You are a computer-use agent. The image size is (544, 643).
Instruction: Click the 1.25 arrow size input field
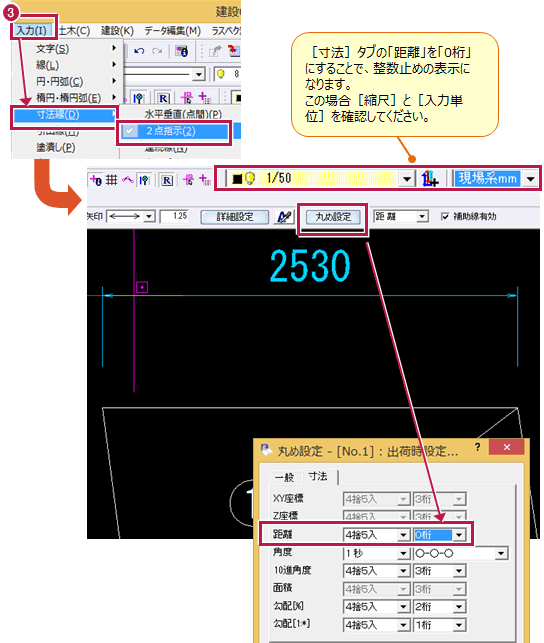tap(174, 216)
